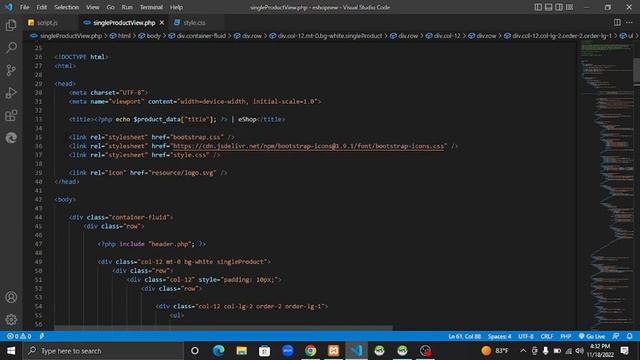
Task: Click line number 44 in the gutter
Action: (x=38, y=217)
